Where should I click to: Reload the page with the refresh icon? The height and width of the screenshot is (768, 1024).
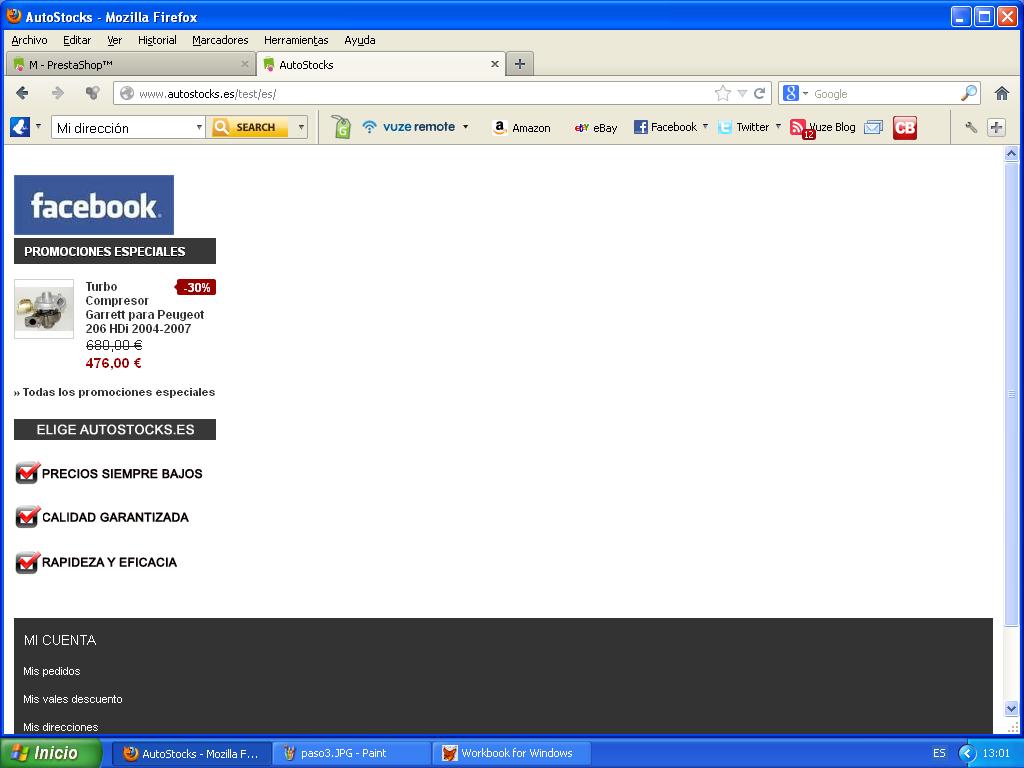760,93
